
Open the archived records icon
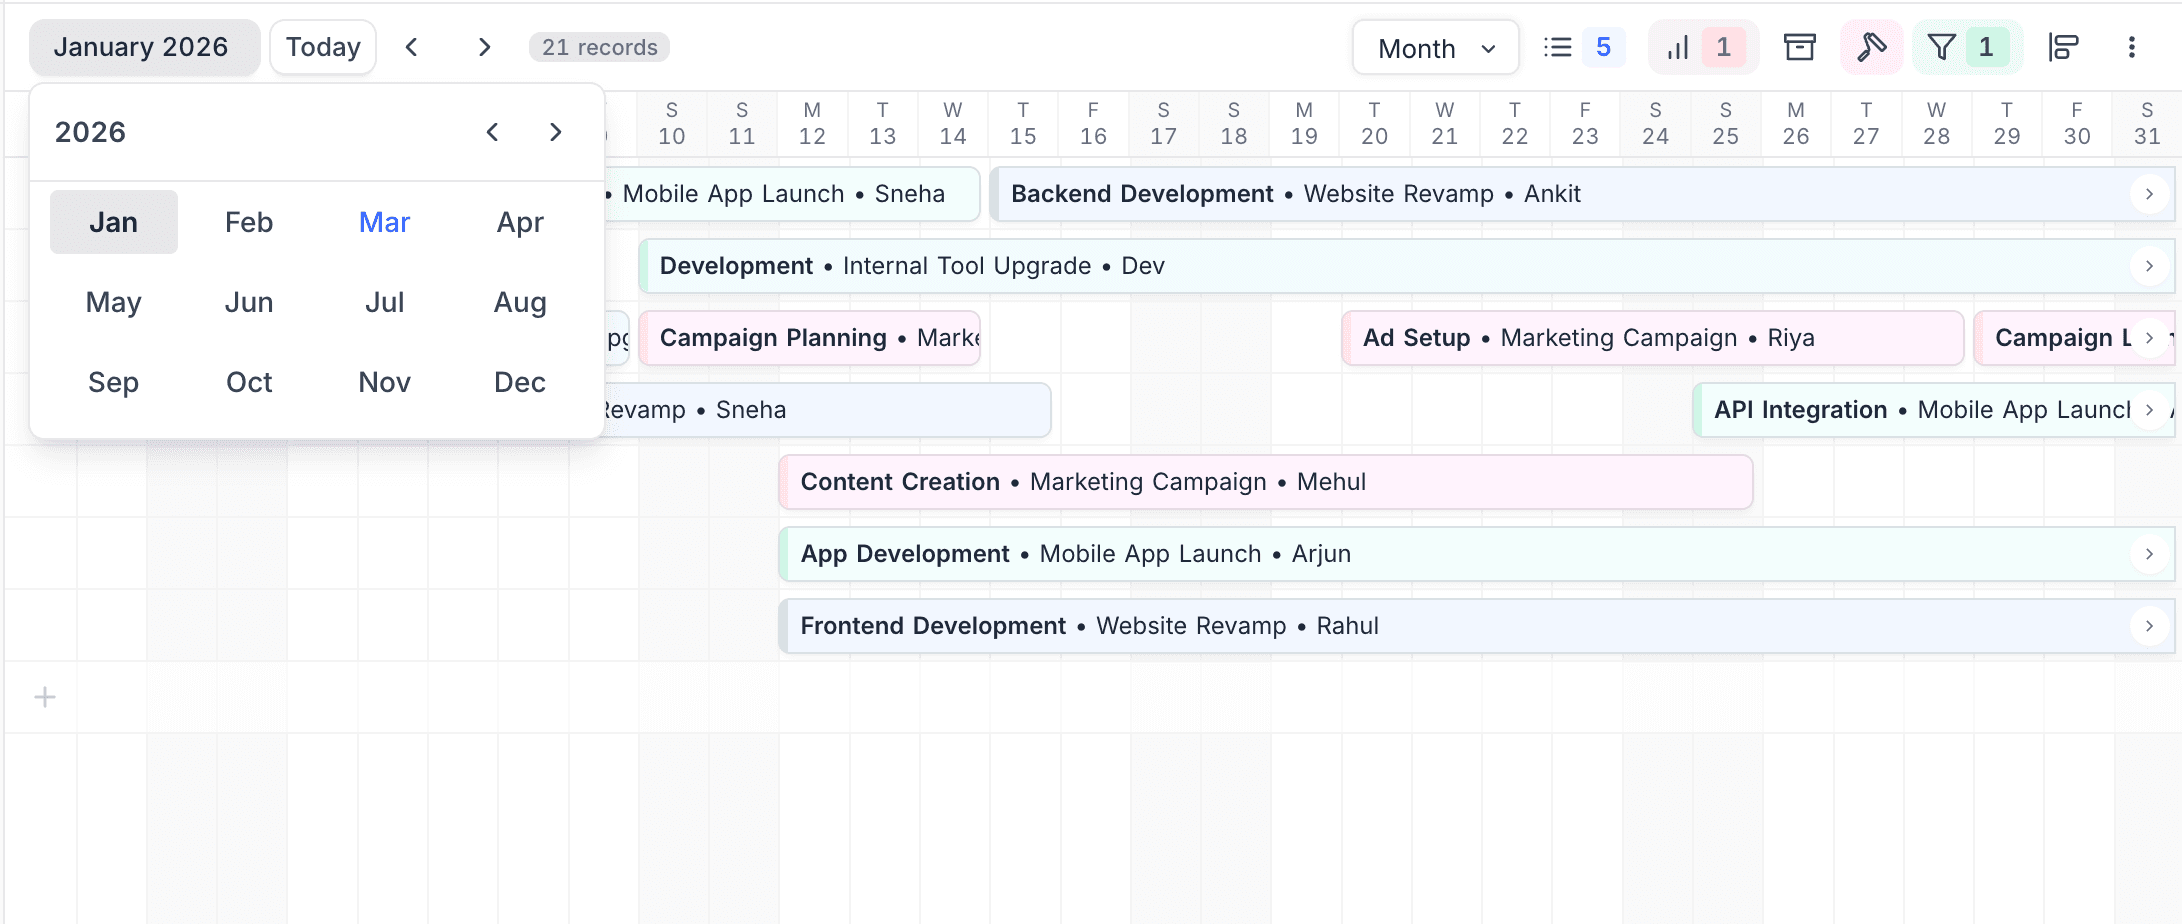tap(1799, 46)
